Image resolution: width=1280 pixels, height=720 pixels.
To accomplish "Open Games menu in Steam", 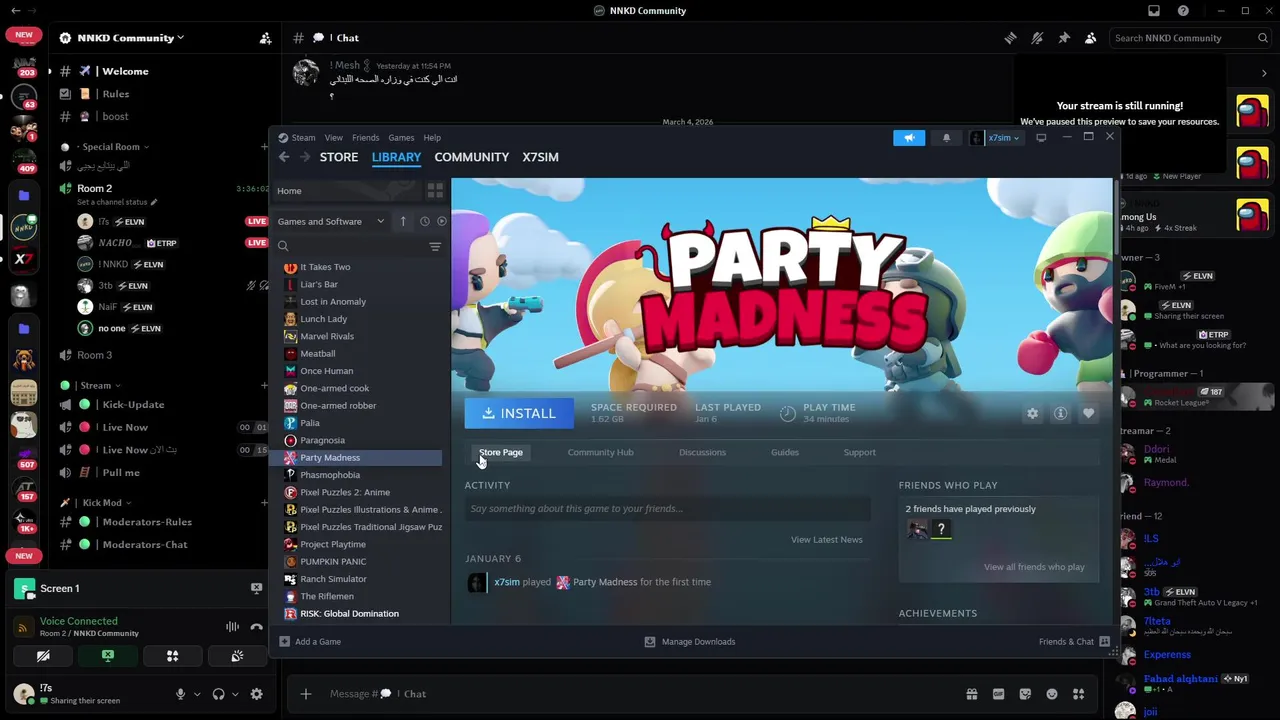I will pos(401,138).
